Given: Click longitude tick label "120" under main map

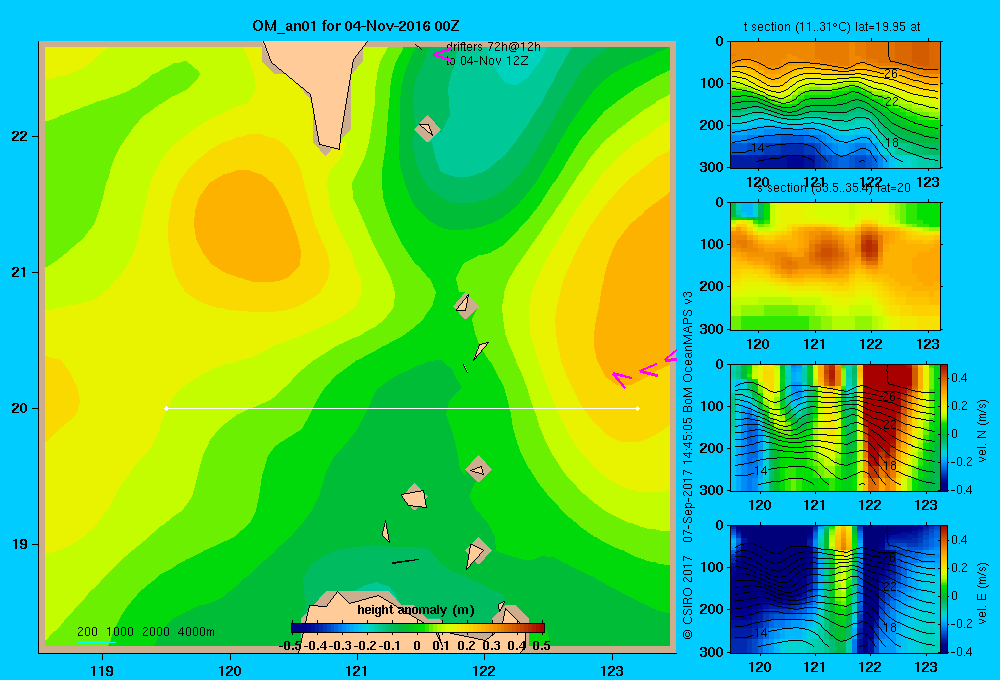Looking at the screenshot, I should tap(230, 670).
